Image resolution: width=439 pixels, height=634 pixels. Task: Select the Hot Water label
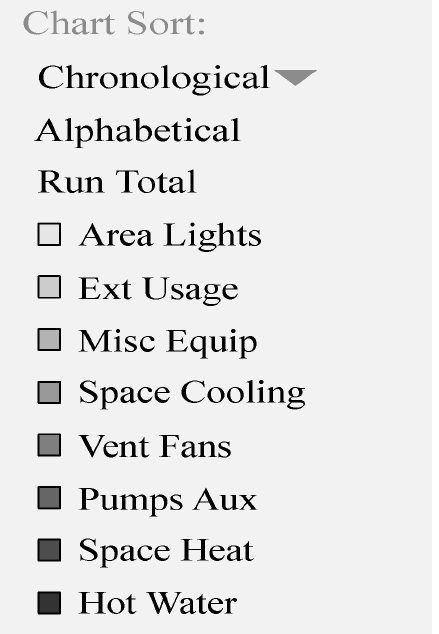coord(158,603)
